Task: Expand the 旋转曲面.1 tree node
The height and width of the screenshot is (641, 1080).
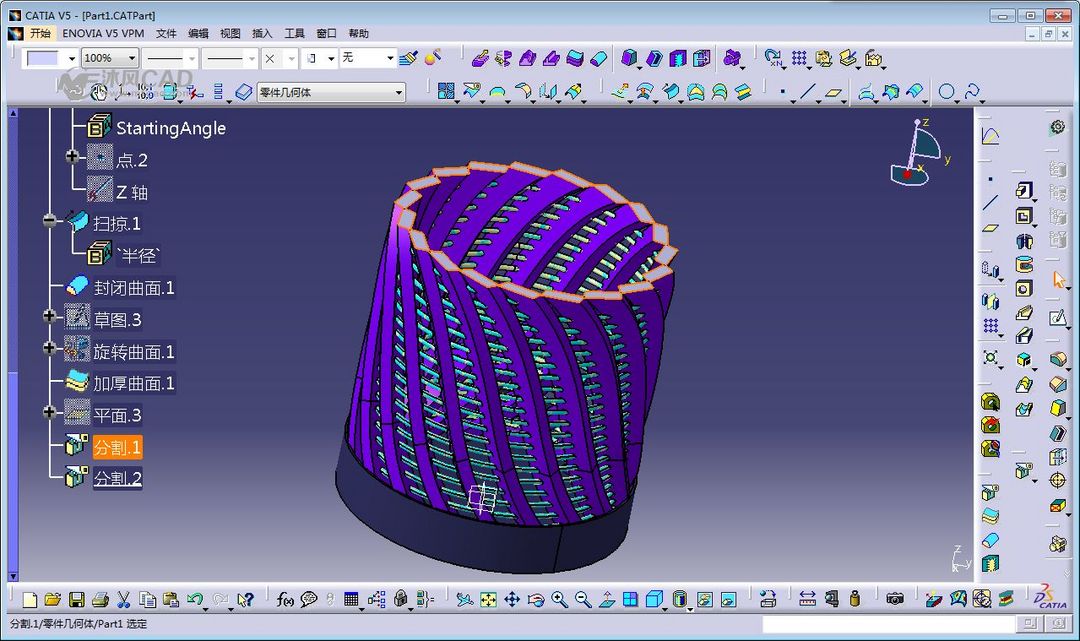Action: pyautogui.click(x=49, y=348)
